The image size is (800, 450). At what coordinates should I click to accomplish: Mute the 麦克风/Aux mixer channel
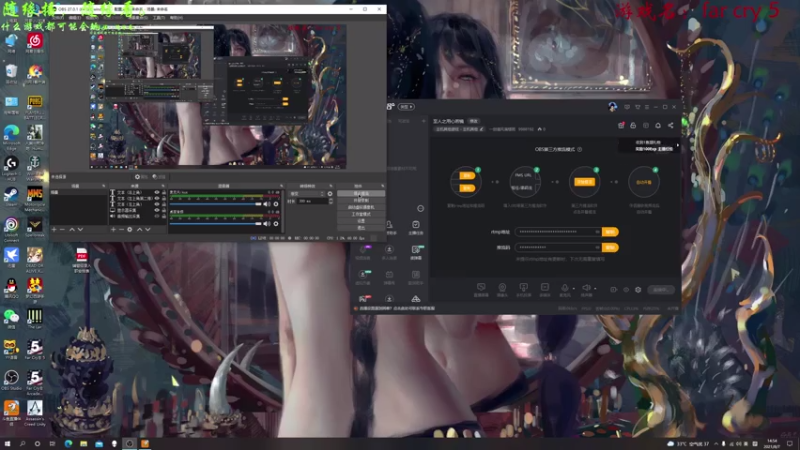pyautogui.click(x=266, y=204)
